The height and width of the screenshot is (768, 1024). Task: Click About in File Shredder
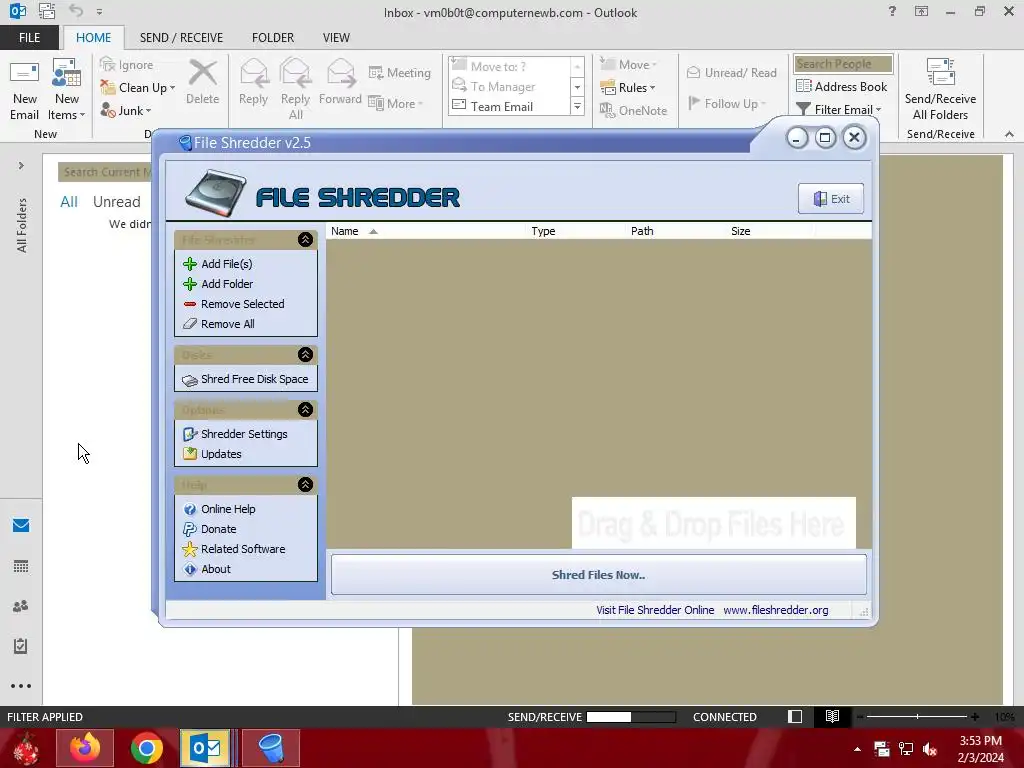coord(207,569)
